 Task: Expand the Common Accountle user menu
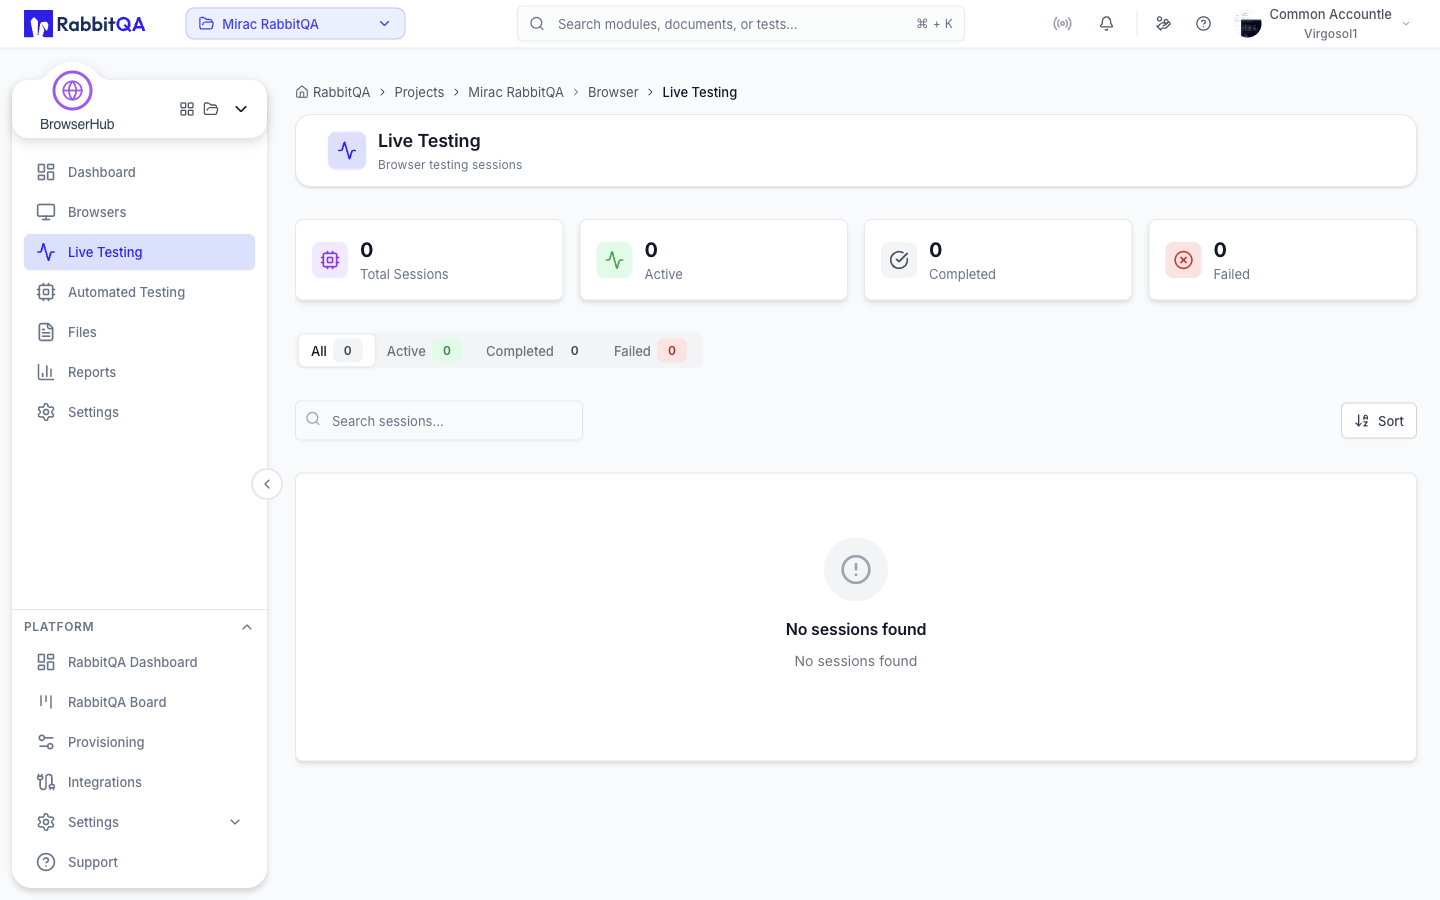click(1406, 24)
